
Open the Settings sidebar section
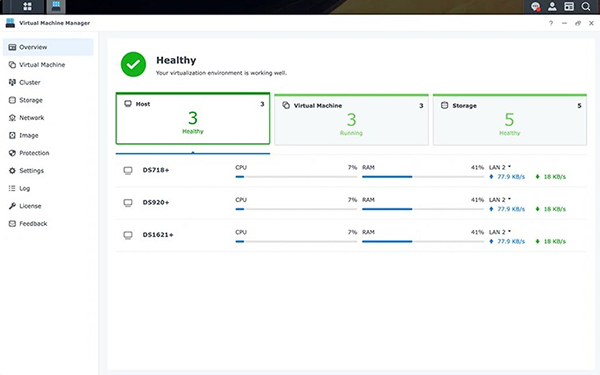point(48,170)
